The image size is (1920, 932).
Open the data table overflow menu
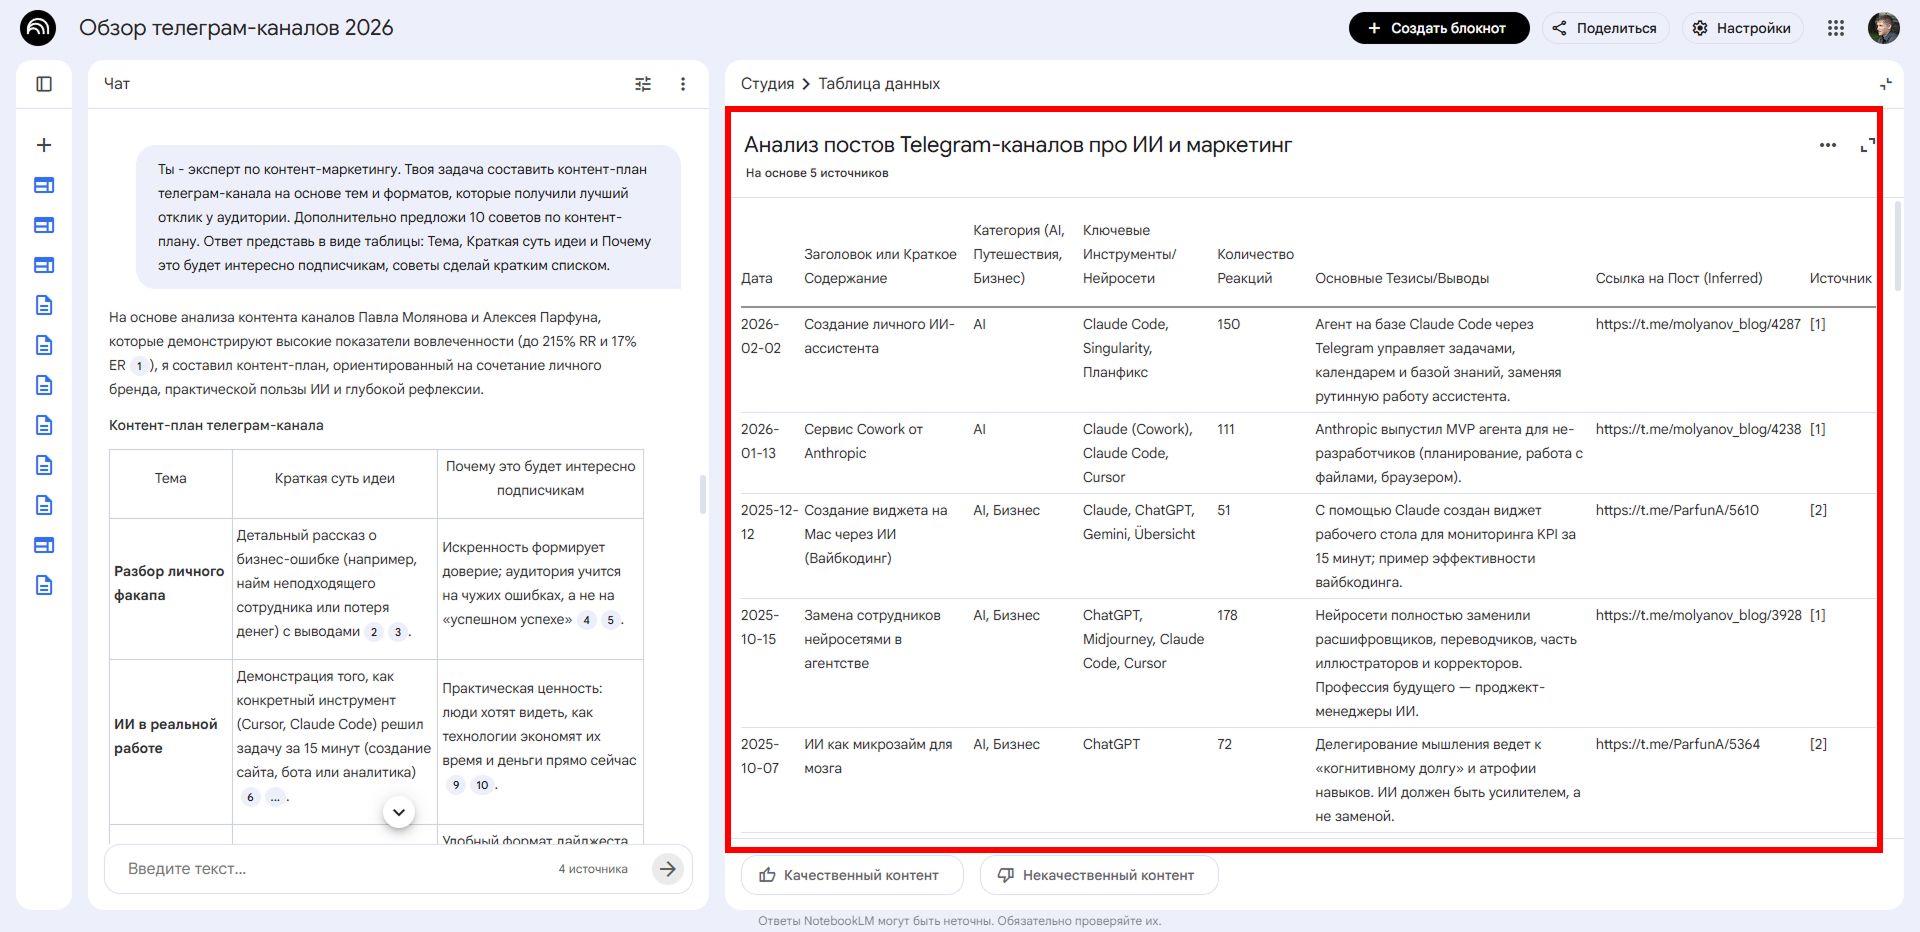pos(1827,145)
